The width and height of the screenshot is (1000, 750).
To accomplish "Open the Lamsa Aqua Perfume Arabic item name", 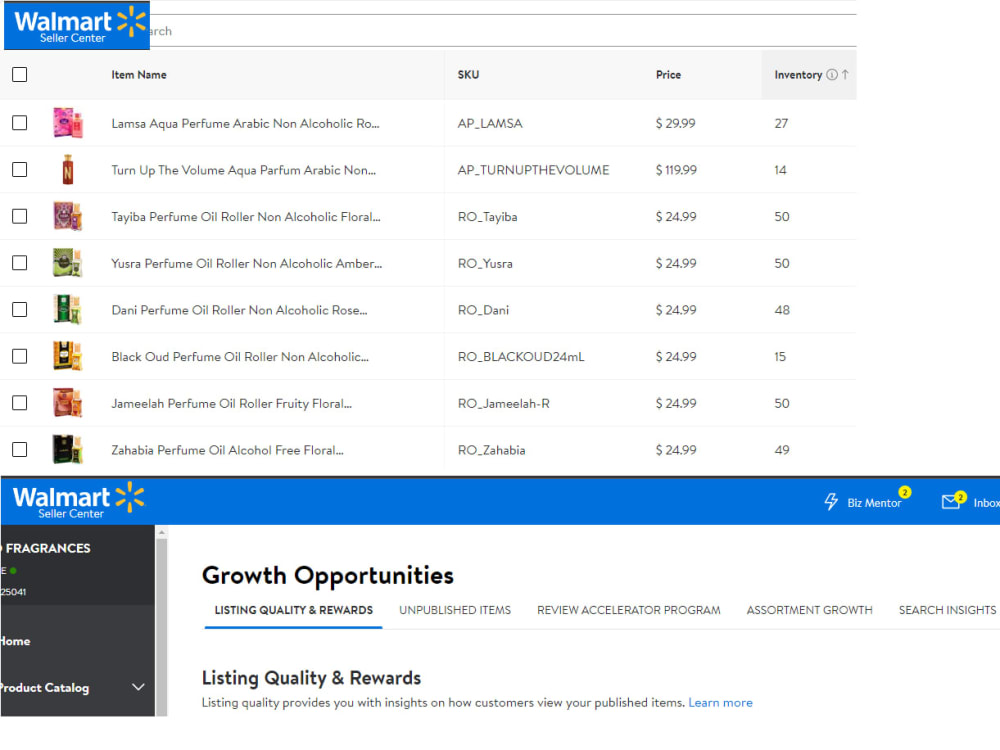I will [245, 123].
